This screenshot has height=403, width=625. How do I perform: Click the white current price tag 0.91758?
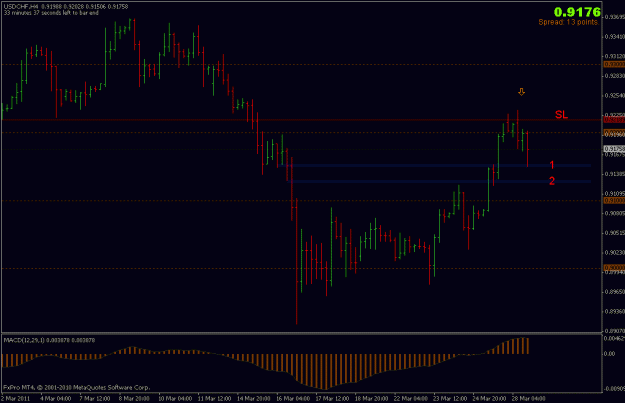614,149
